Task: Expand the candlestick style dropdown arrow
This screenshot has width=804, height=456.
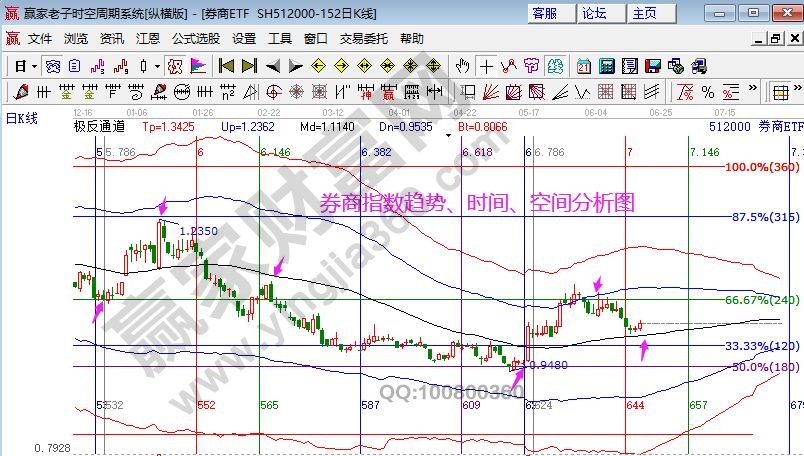Action: (x=156, y=66)
